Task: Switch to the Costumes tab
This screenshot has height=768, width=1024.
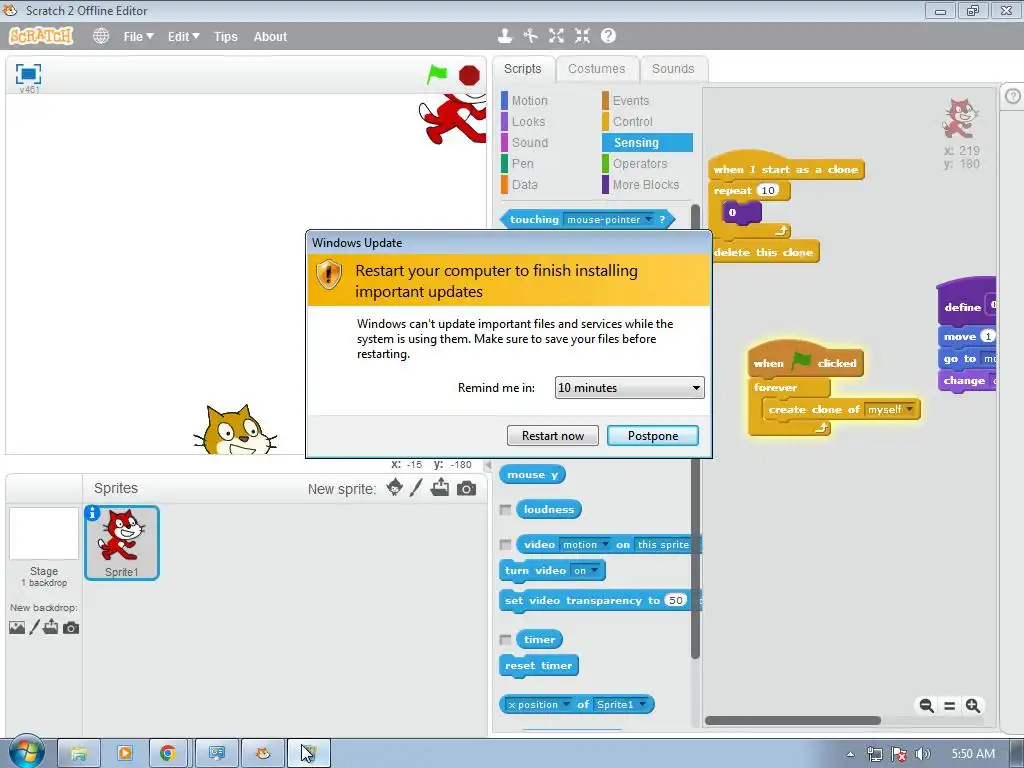Action: [x=596, y=69]
